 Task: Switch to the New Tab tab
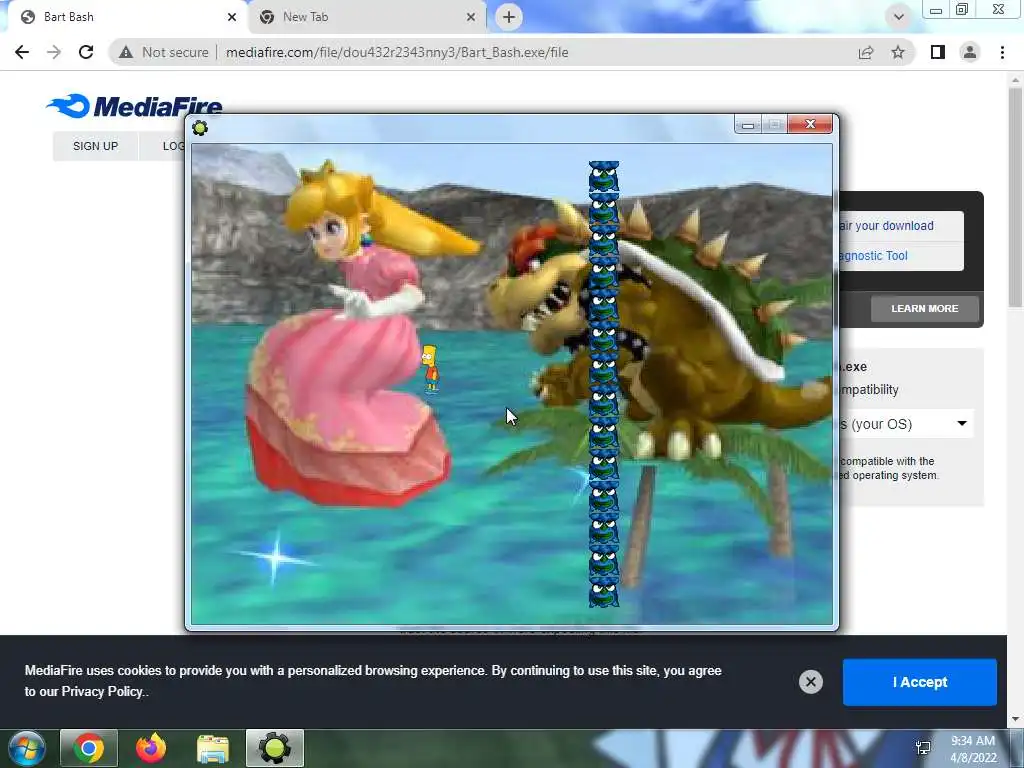(x=366, y=17)
